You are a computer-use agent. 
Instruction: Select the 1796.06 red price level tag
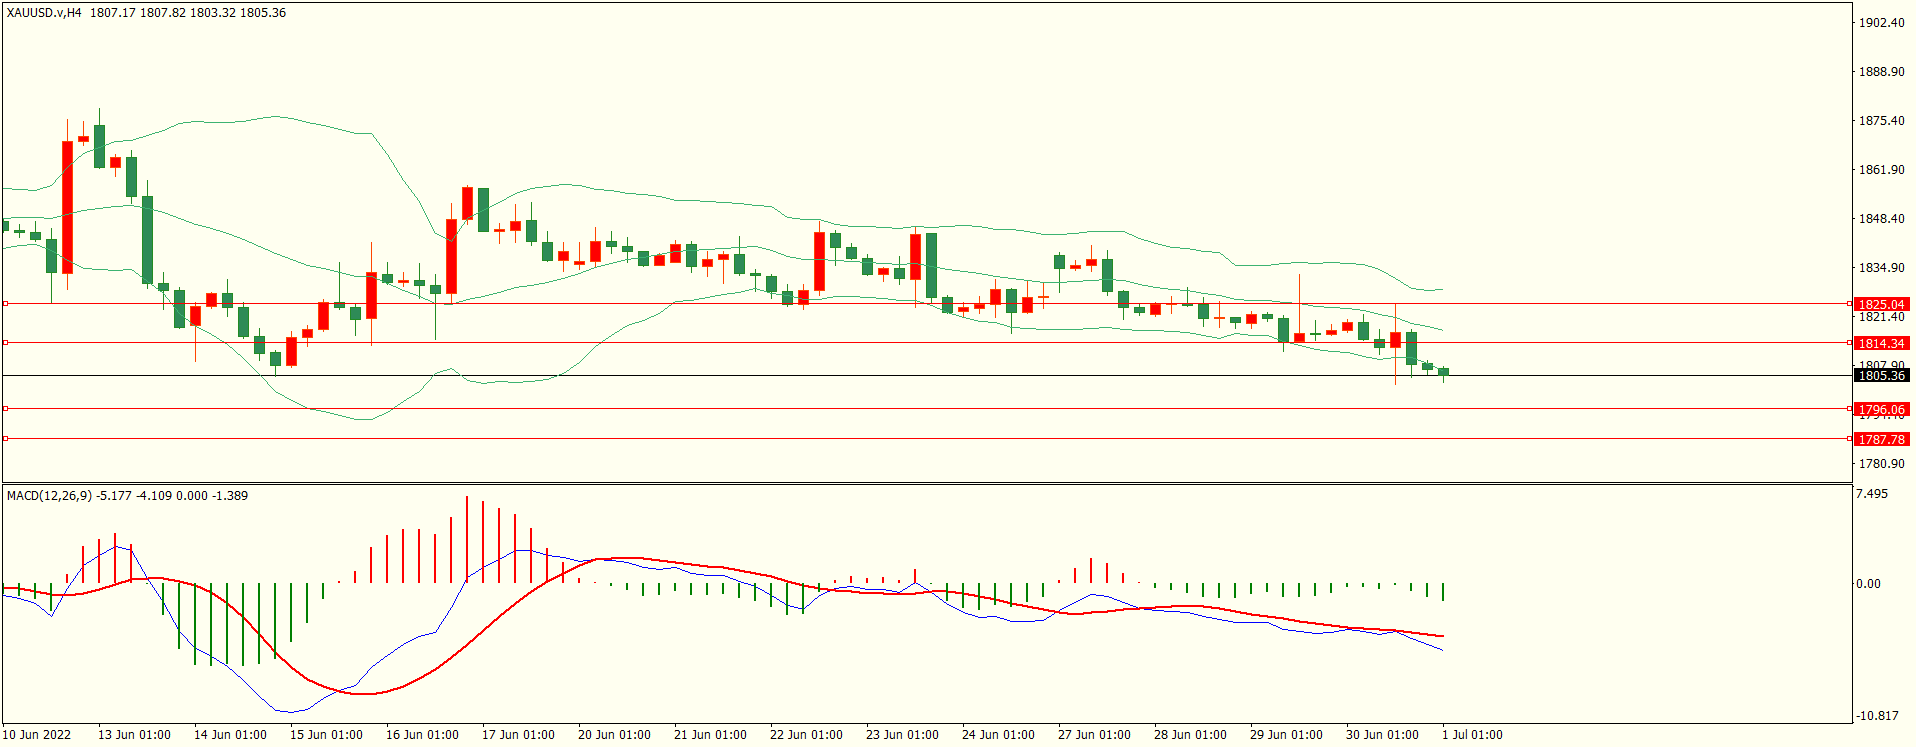click(1881, 409)
